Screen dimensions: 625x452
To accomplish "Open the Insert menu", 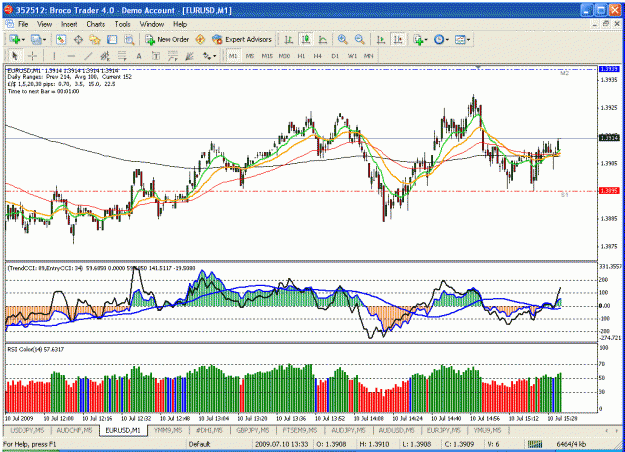I will (x=69, y=24).
